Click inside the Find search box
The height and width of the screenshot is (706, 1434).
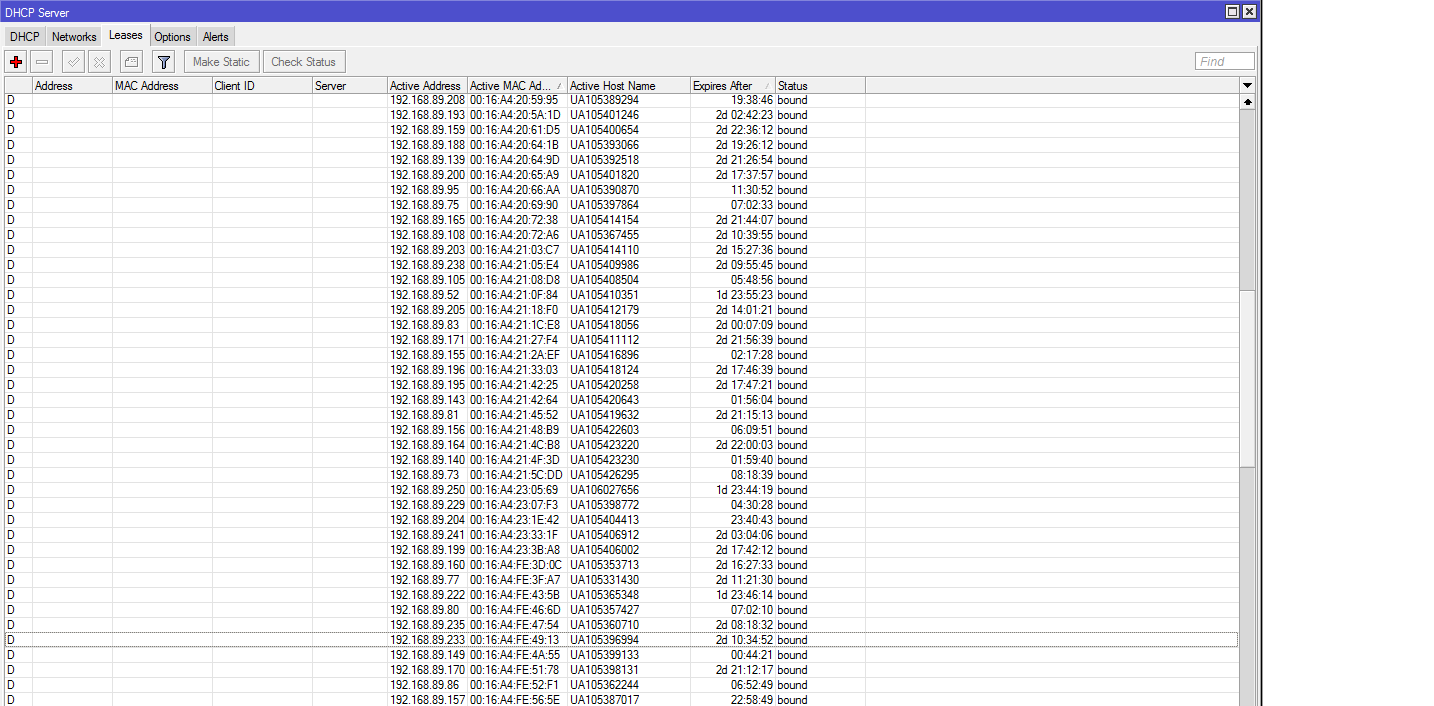click(1223, 61)
